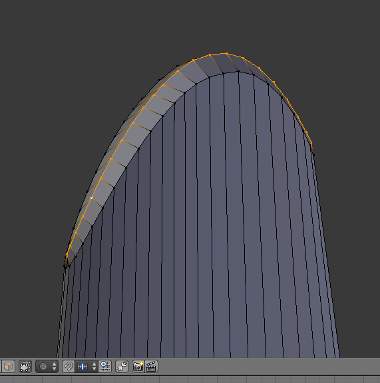Image resolution: width=380 pixels, height=383 pixels.
Task: Click the snap target options icon
Action: 105,367
